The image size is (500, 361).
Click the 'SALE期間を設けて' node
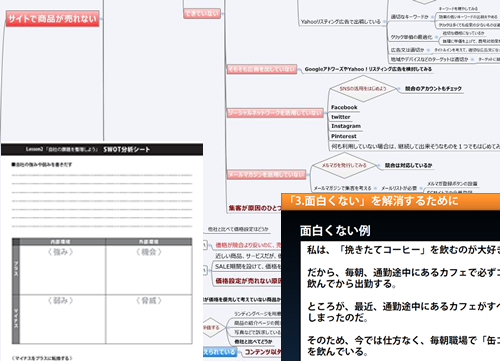(248, 267)
